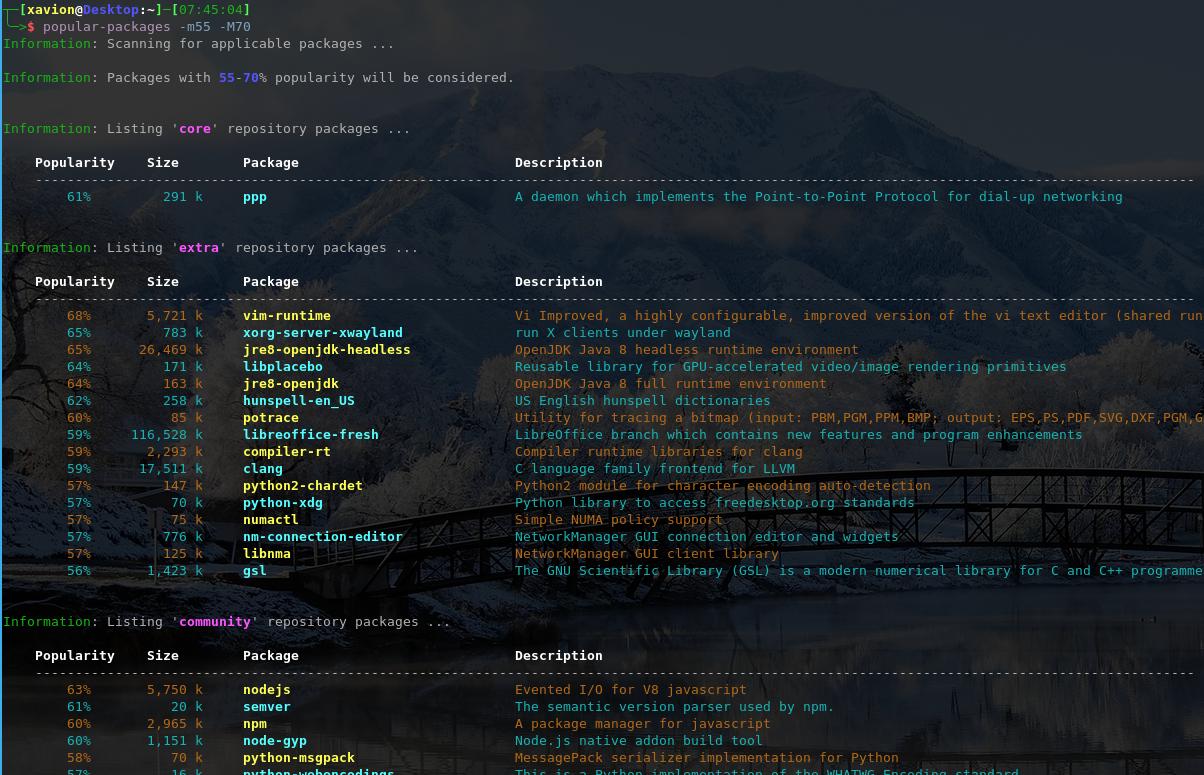Viewport: 1204px width, 775px height.
Task: Click "Python library to access freedesktop.org standards"
Action: click(715, 503)
